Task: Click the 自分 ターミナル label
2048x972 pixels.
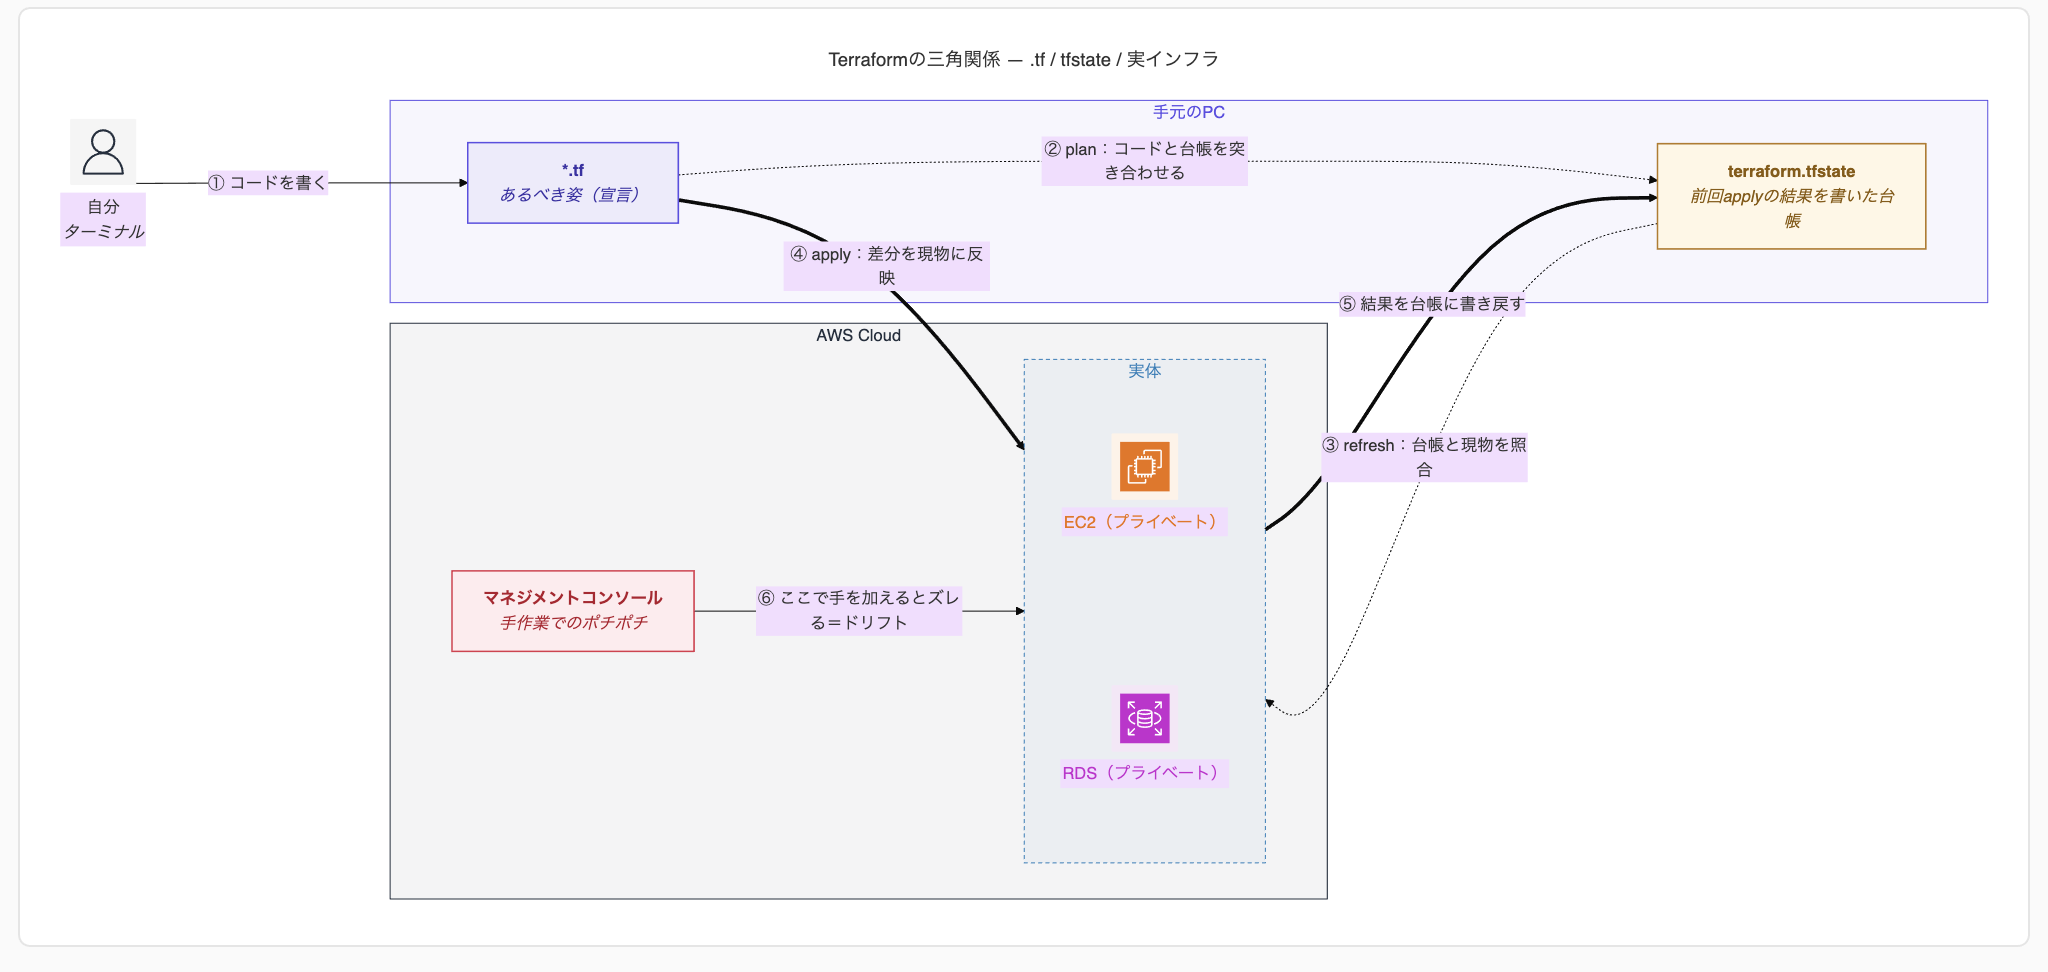Action: (103, 219)
